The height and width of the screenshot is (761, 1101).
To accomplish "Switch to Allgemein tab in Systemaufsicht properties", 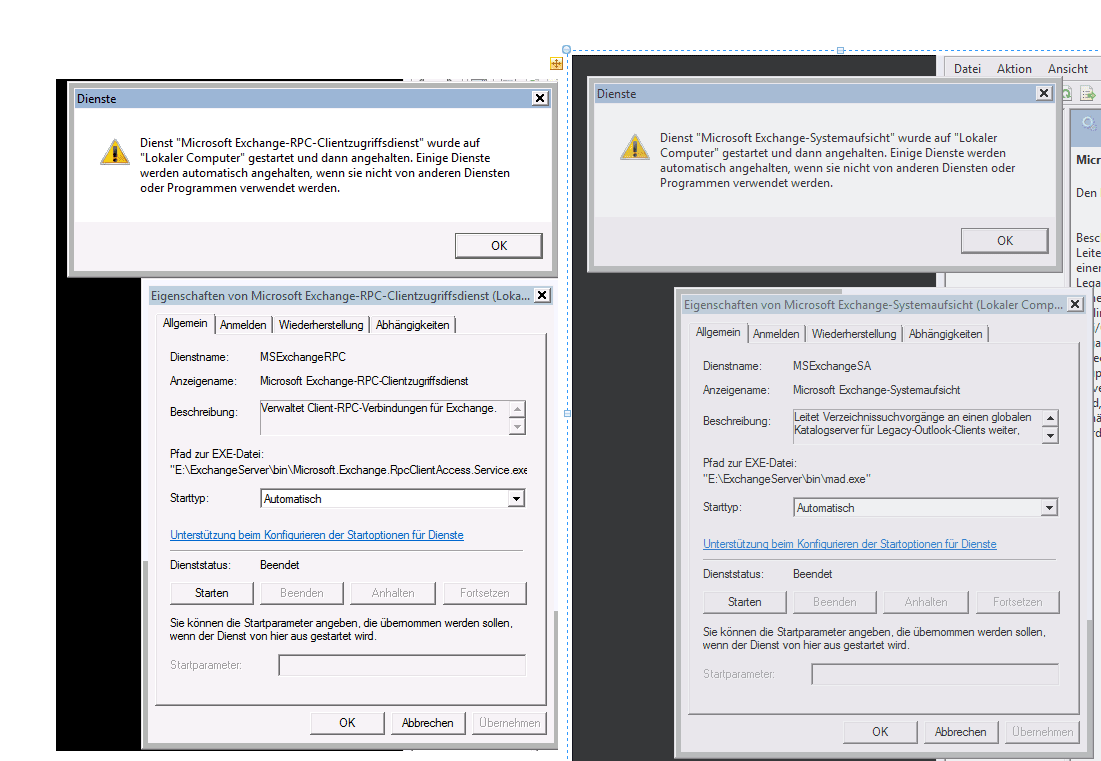I will (718, 332).
